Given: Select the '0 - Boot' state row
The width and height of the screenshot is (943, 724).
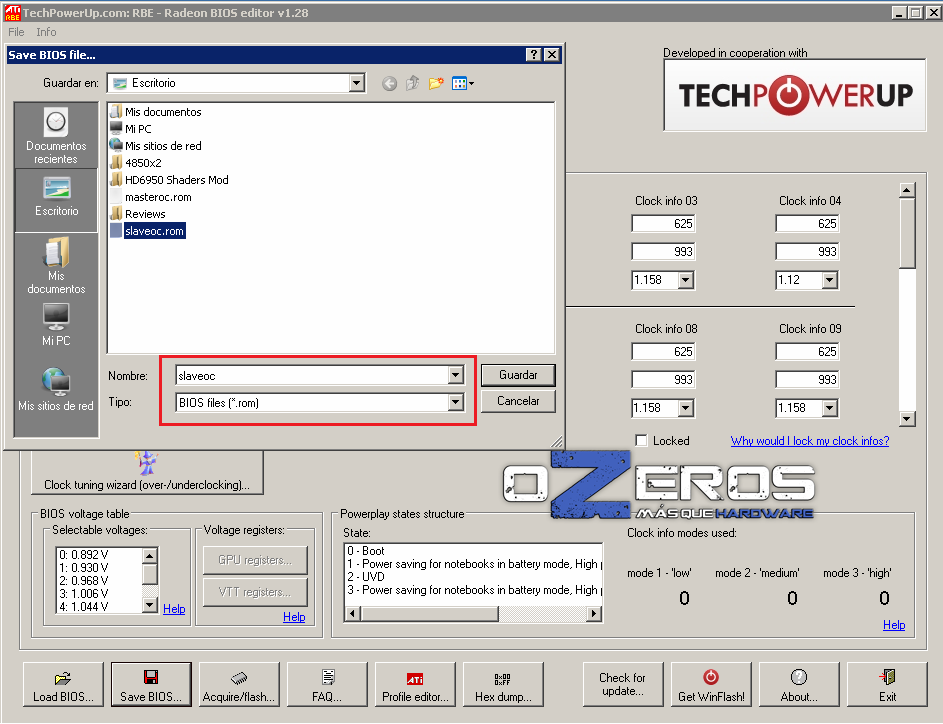Looking at the screenshot, I should [x=366, y=551].
